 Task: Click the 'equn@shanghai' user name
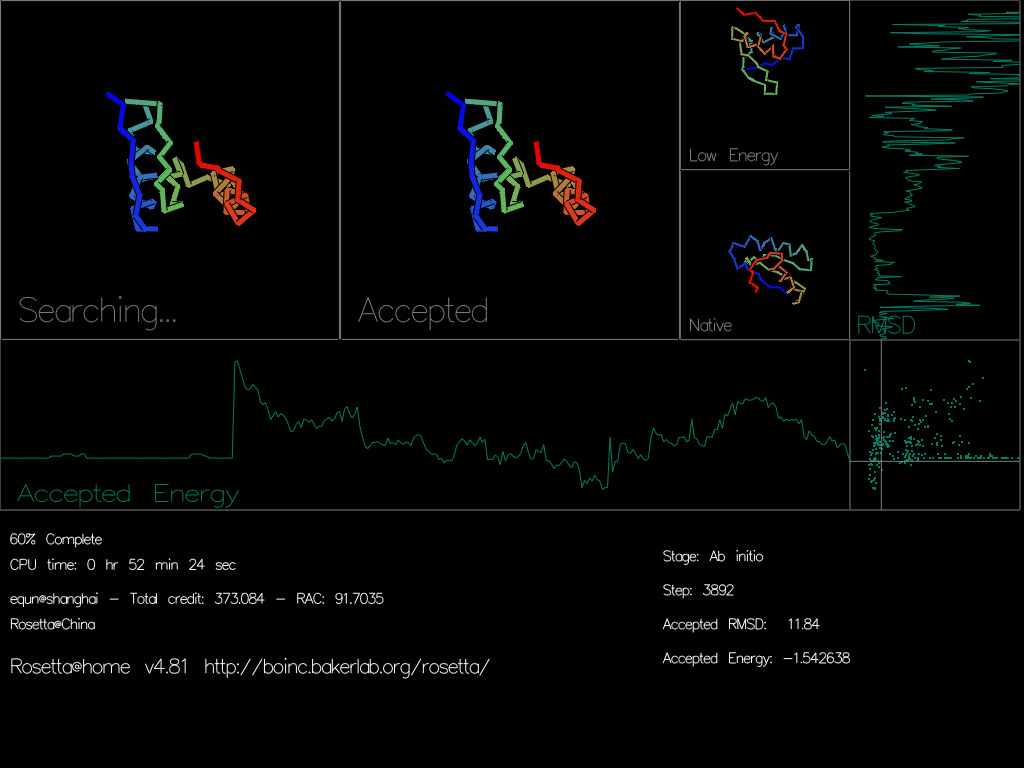pyautogui.click(x=54, y=599)
